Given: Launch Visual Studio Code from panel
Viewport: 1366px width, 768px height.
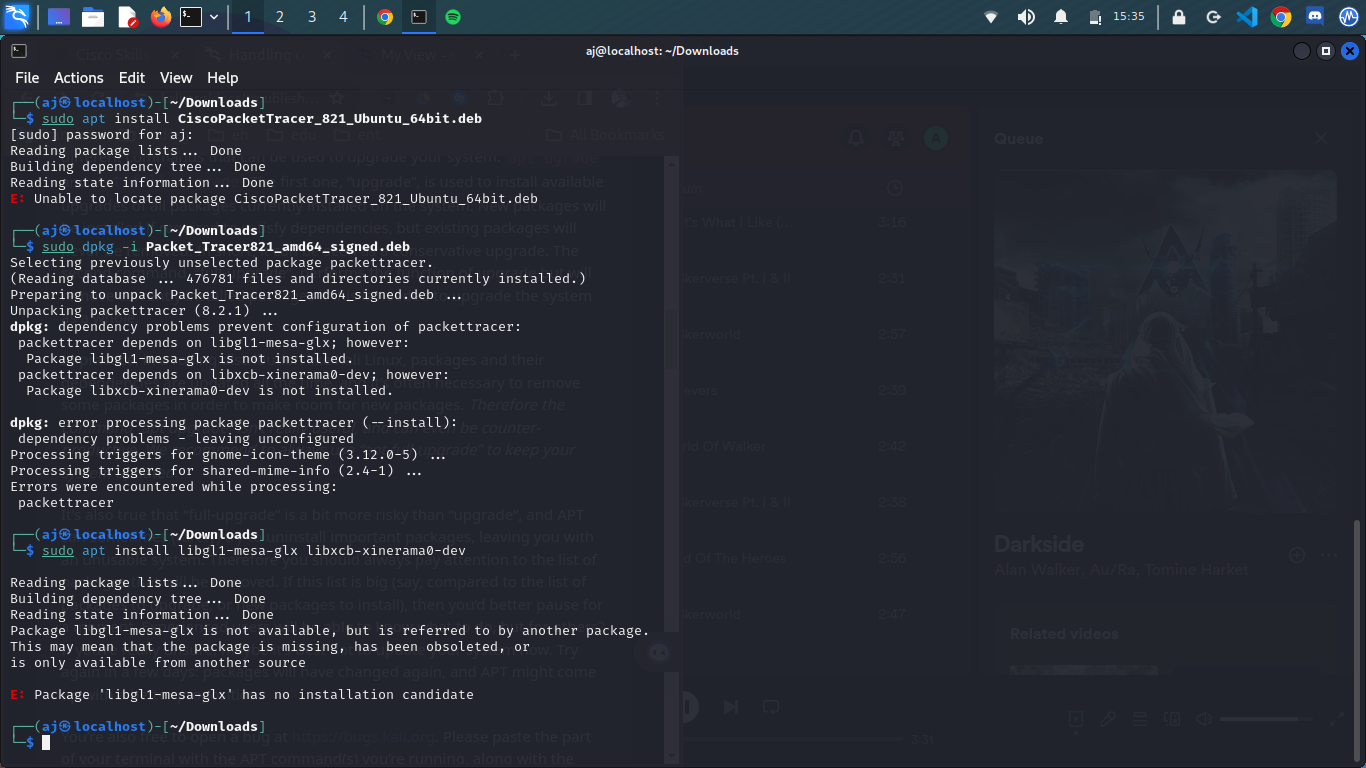Looking at the screenshot, I should (x=1246, y=17).
